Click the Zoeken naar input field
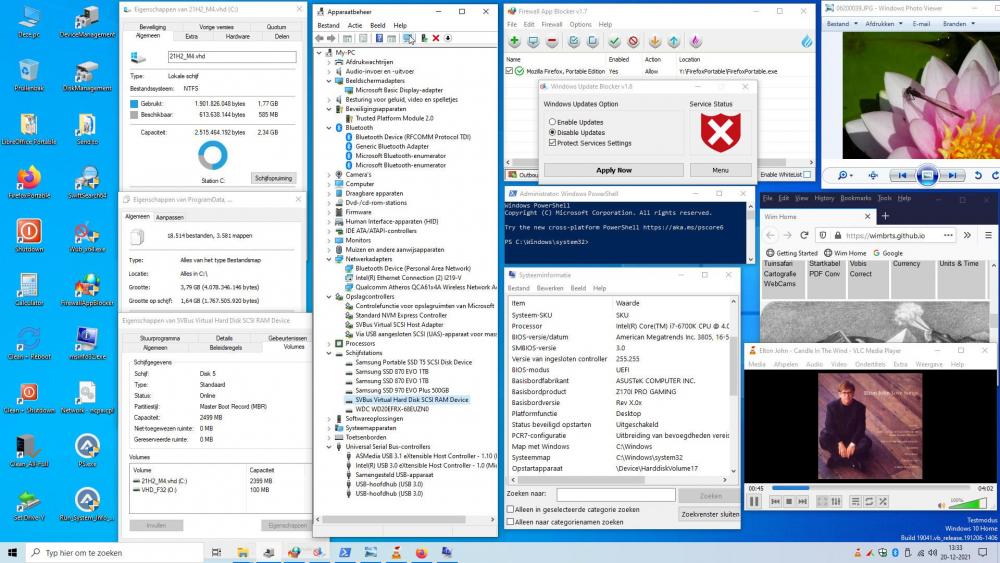Image resolution: width=1000 pixels, height=563 pixels. click(x=615, y=494)
